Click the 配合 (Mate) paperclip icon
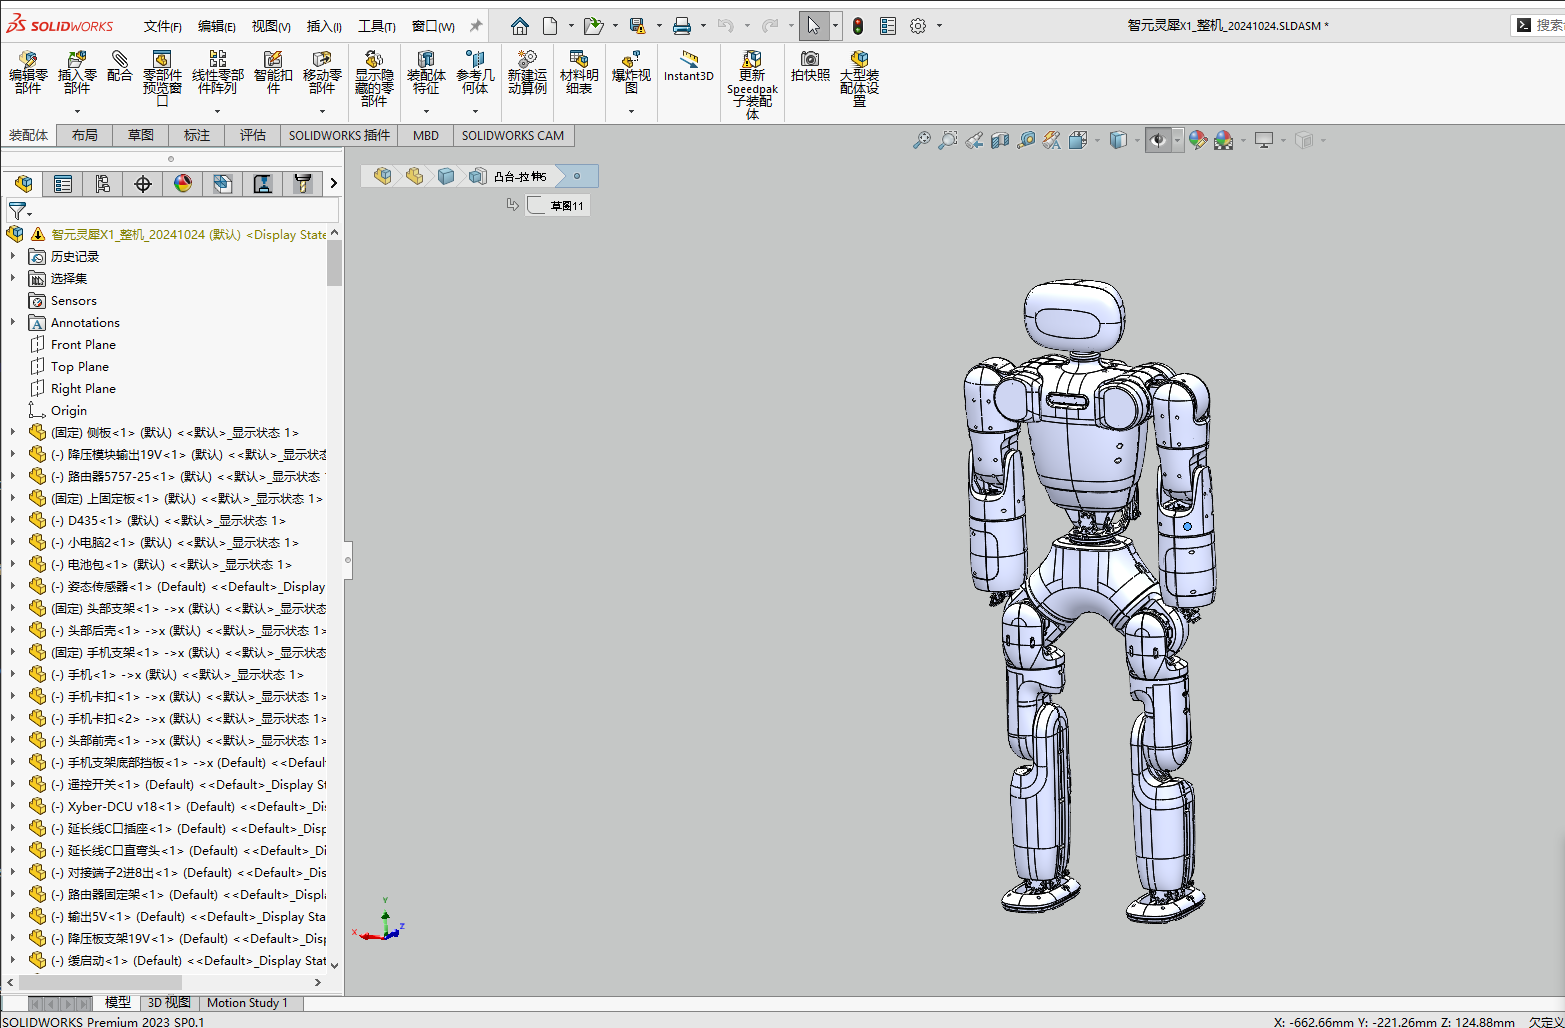Image resolution: width=1565 pixels, height=1028 pixels. click(x=119, y=60)
